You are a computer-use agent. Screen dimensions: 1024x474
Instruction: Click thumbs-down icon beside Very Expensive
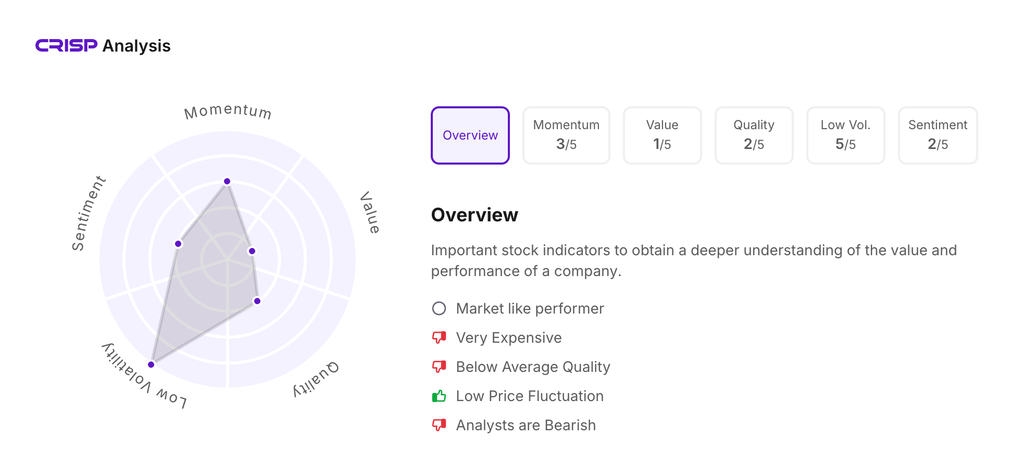coord(439,338)
